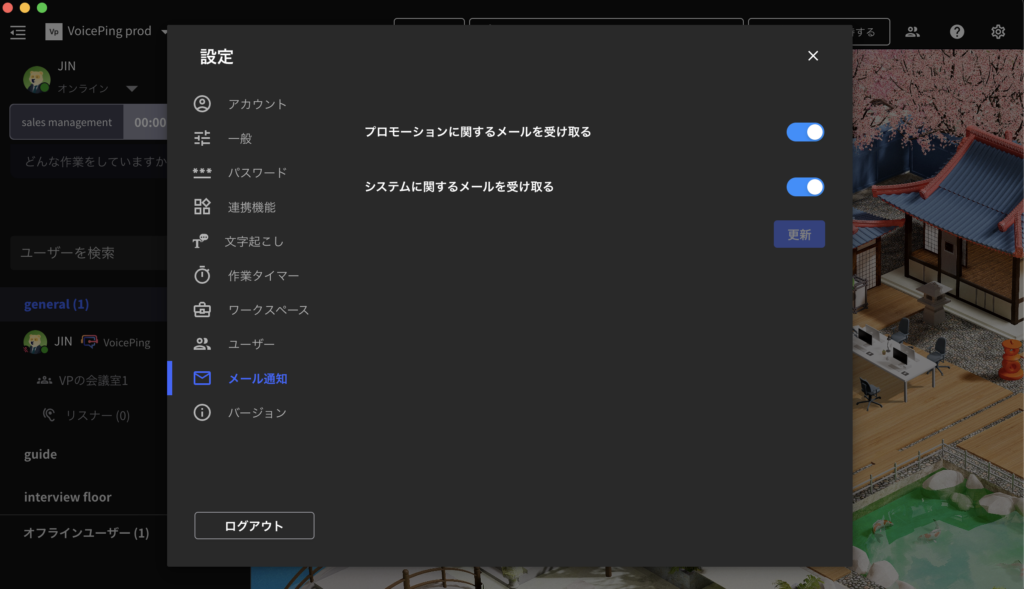The image size is (1024, 589).
Task: Disable promotion email notifications toggle
Action: click(804, 131)
